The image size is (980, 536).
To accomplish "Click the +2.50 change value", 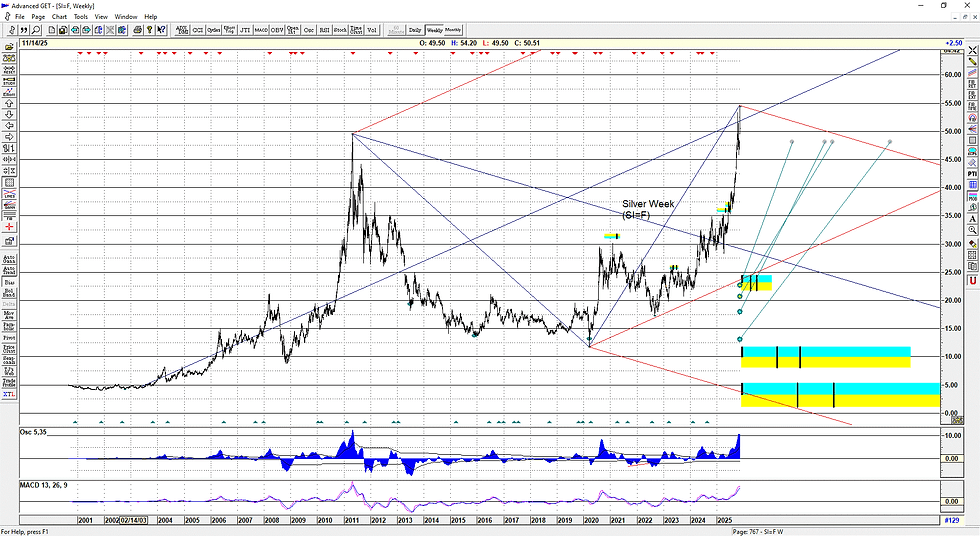I will click(954, 43).
